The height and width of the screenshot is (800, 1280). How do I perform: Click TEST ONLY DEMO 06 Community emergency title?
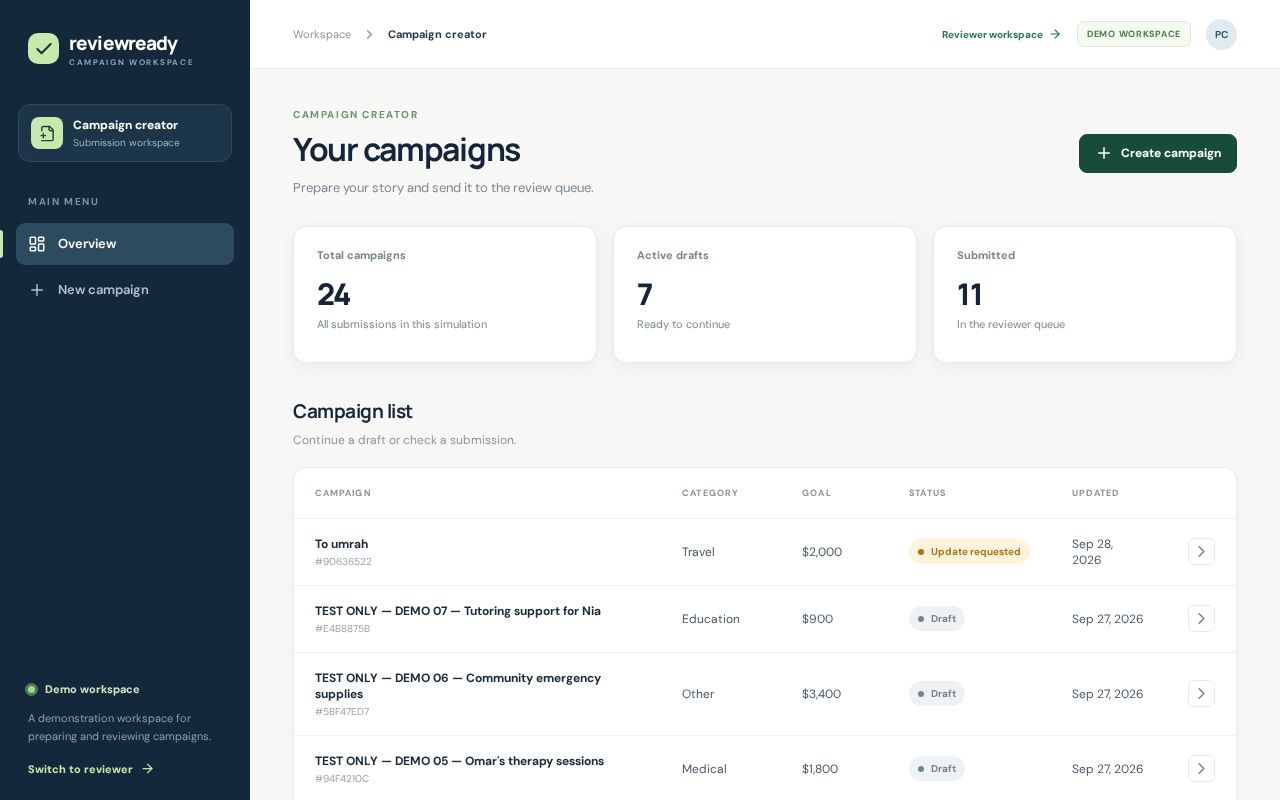458,686
